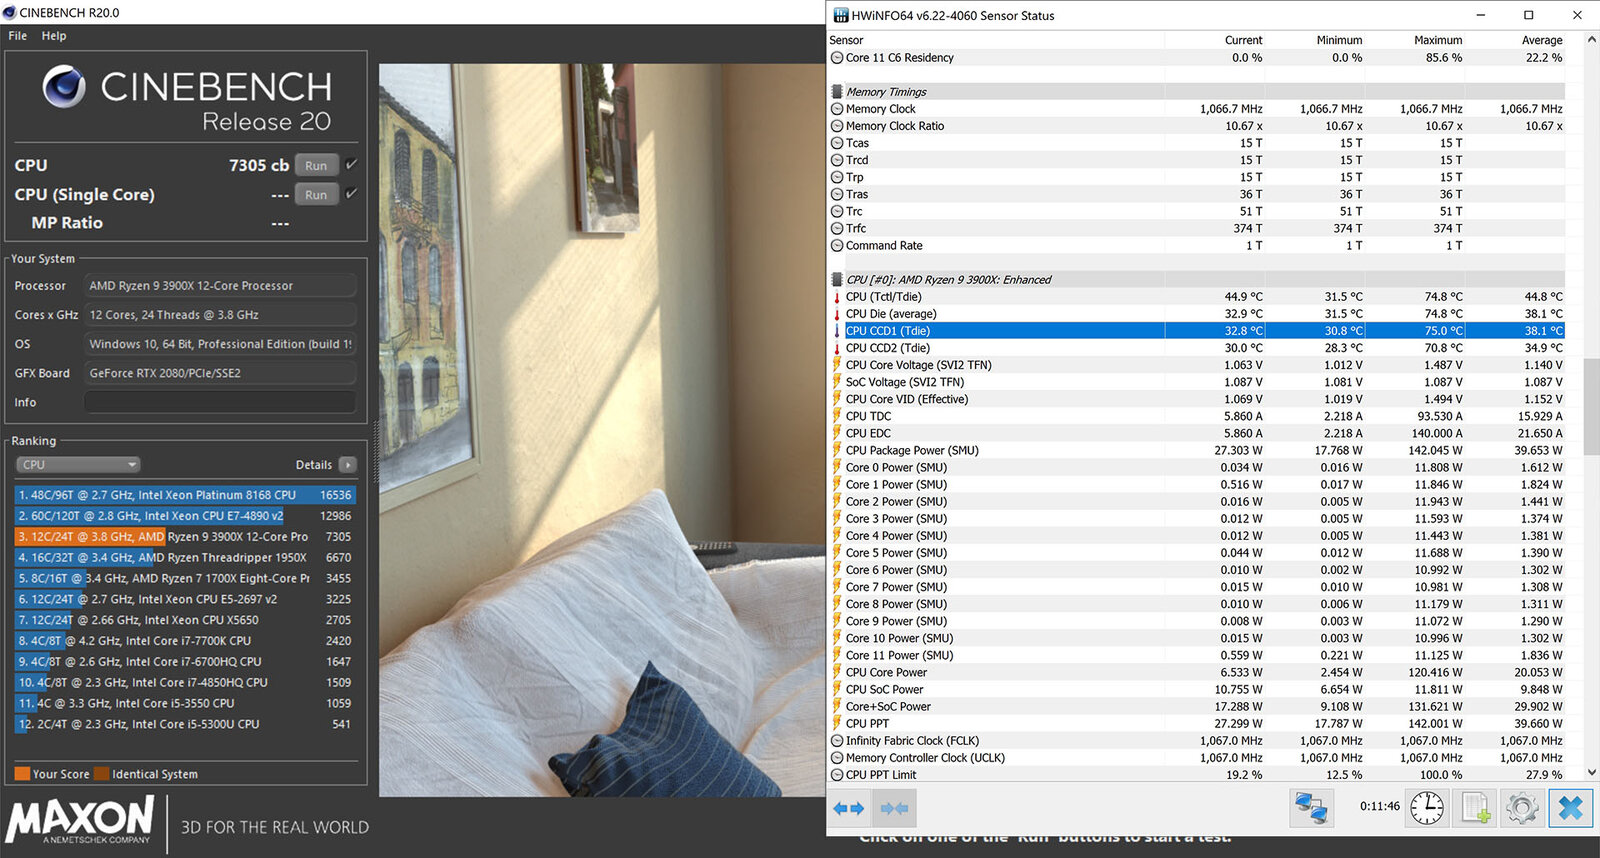The width and height of the screenshot is (1600, 858).
Task: Expand ranking Details arrow button
Action: [348, 464]
